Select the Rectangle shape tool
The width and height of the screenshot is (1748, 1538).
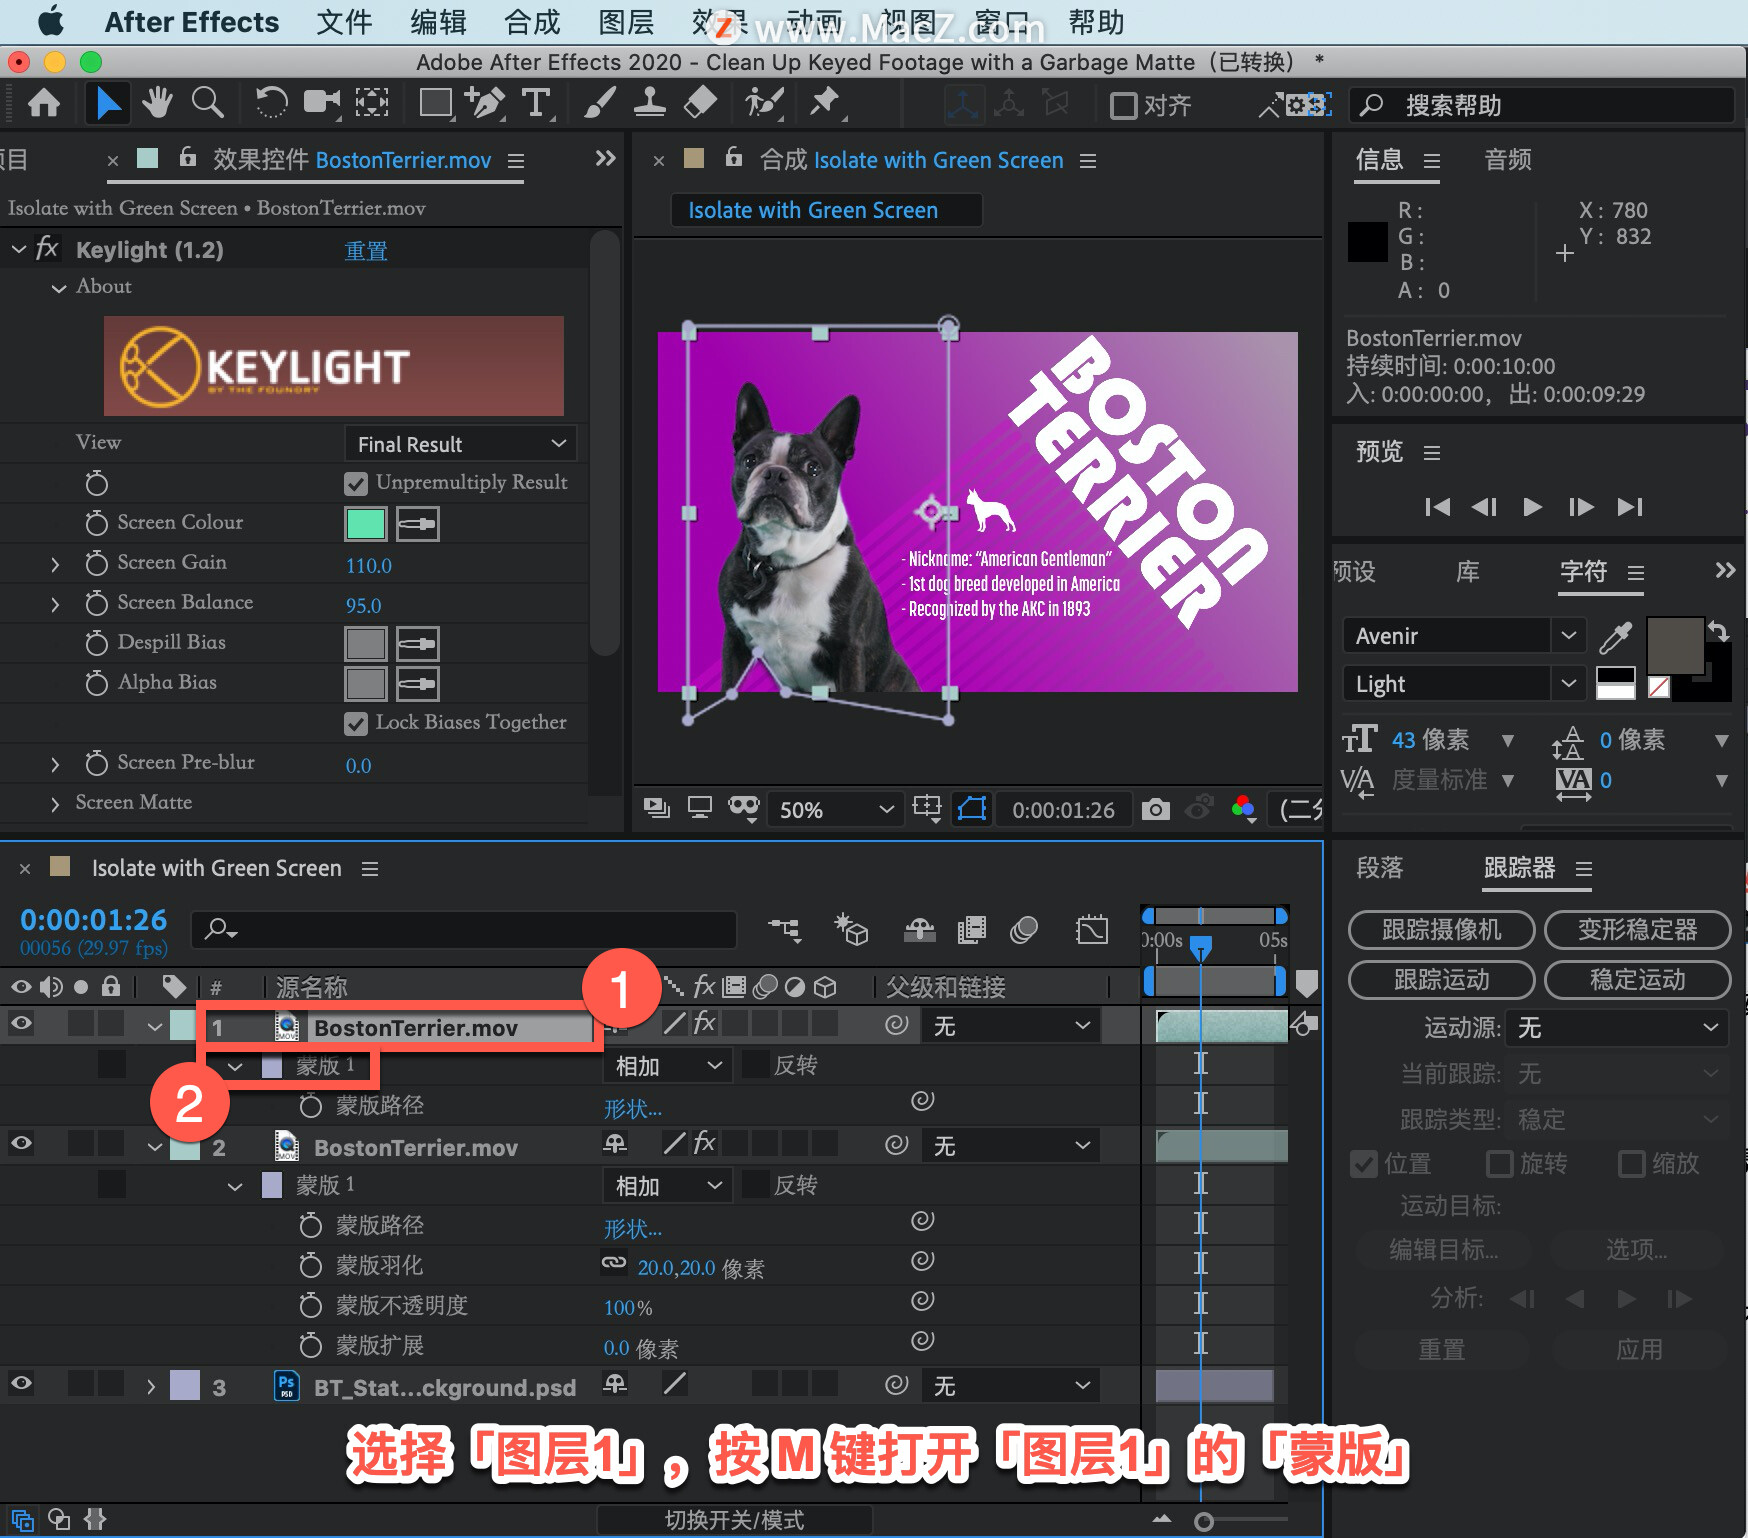435,103
